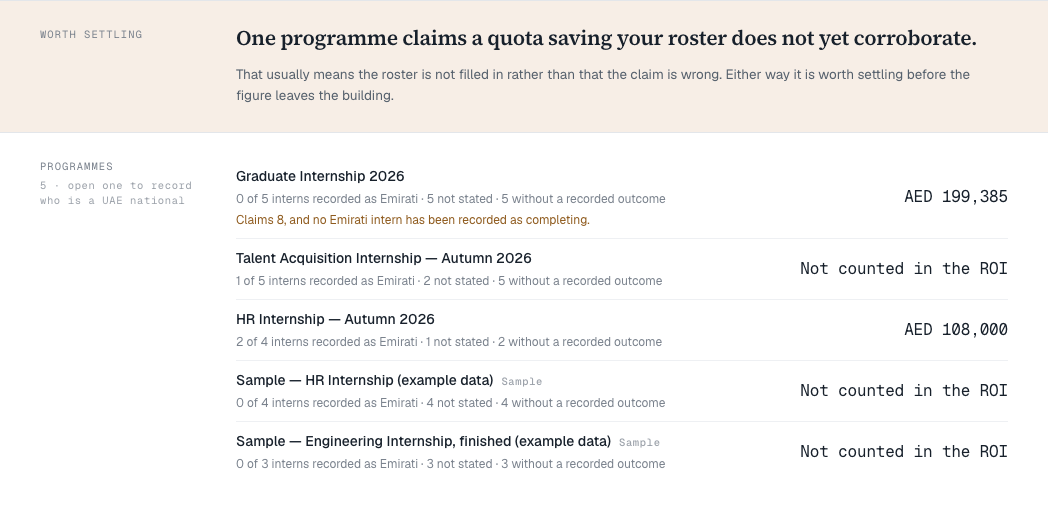Click the Sample badge beside HR Internship example
1048x508 pixels.
tap(521, 382)
